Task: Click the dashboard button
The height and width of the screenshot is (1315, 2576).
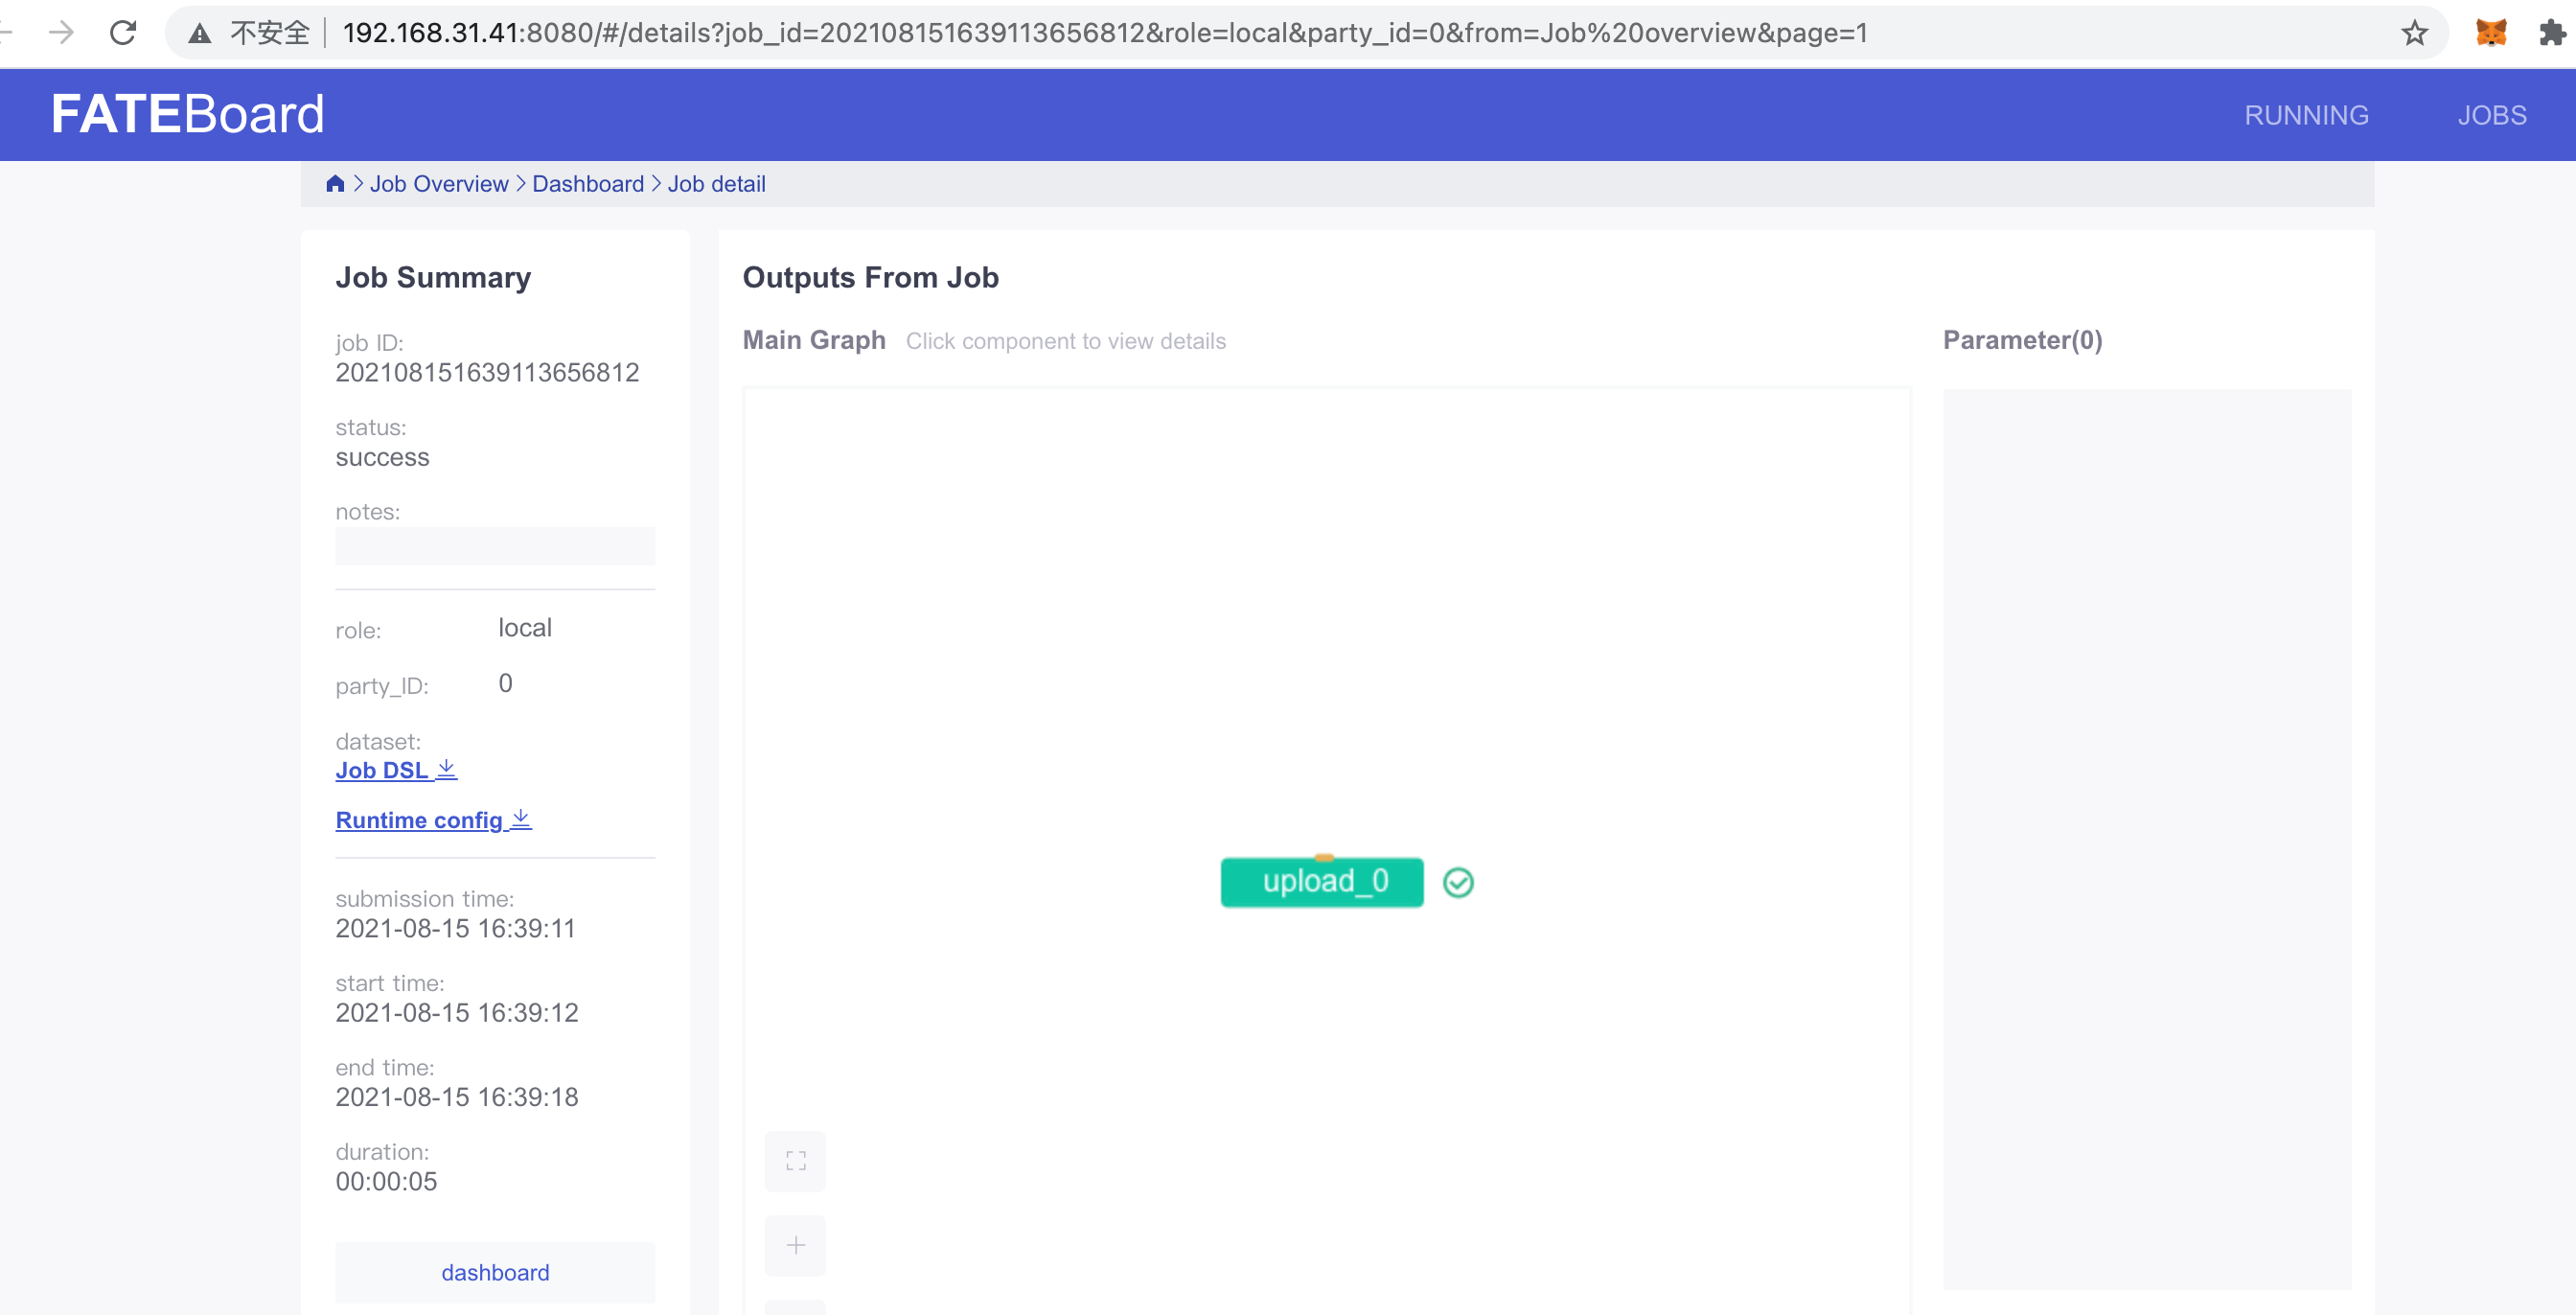Action: [495, 1272]
